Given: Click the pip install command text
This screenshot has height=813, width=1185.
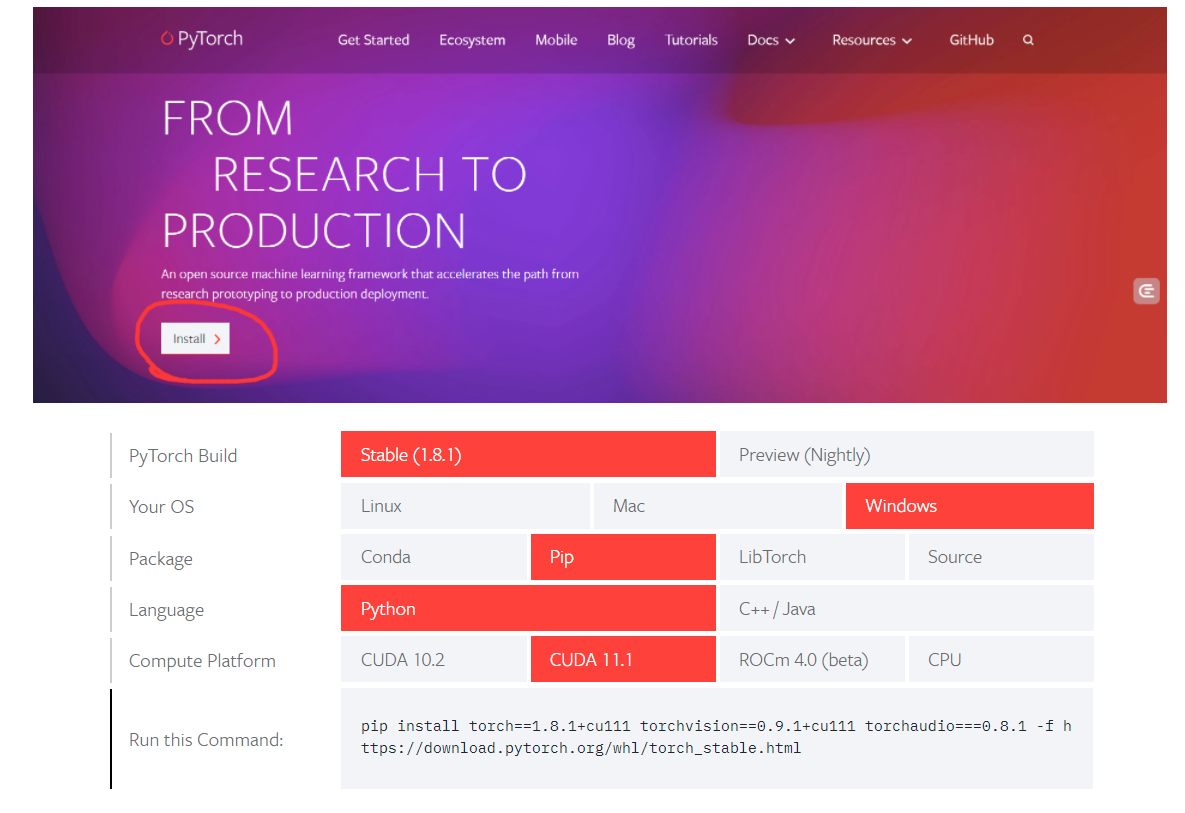Looking at the screenshot, I should pos(716,737).
